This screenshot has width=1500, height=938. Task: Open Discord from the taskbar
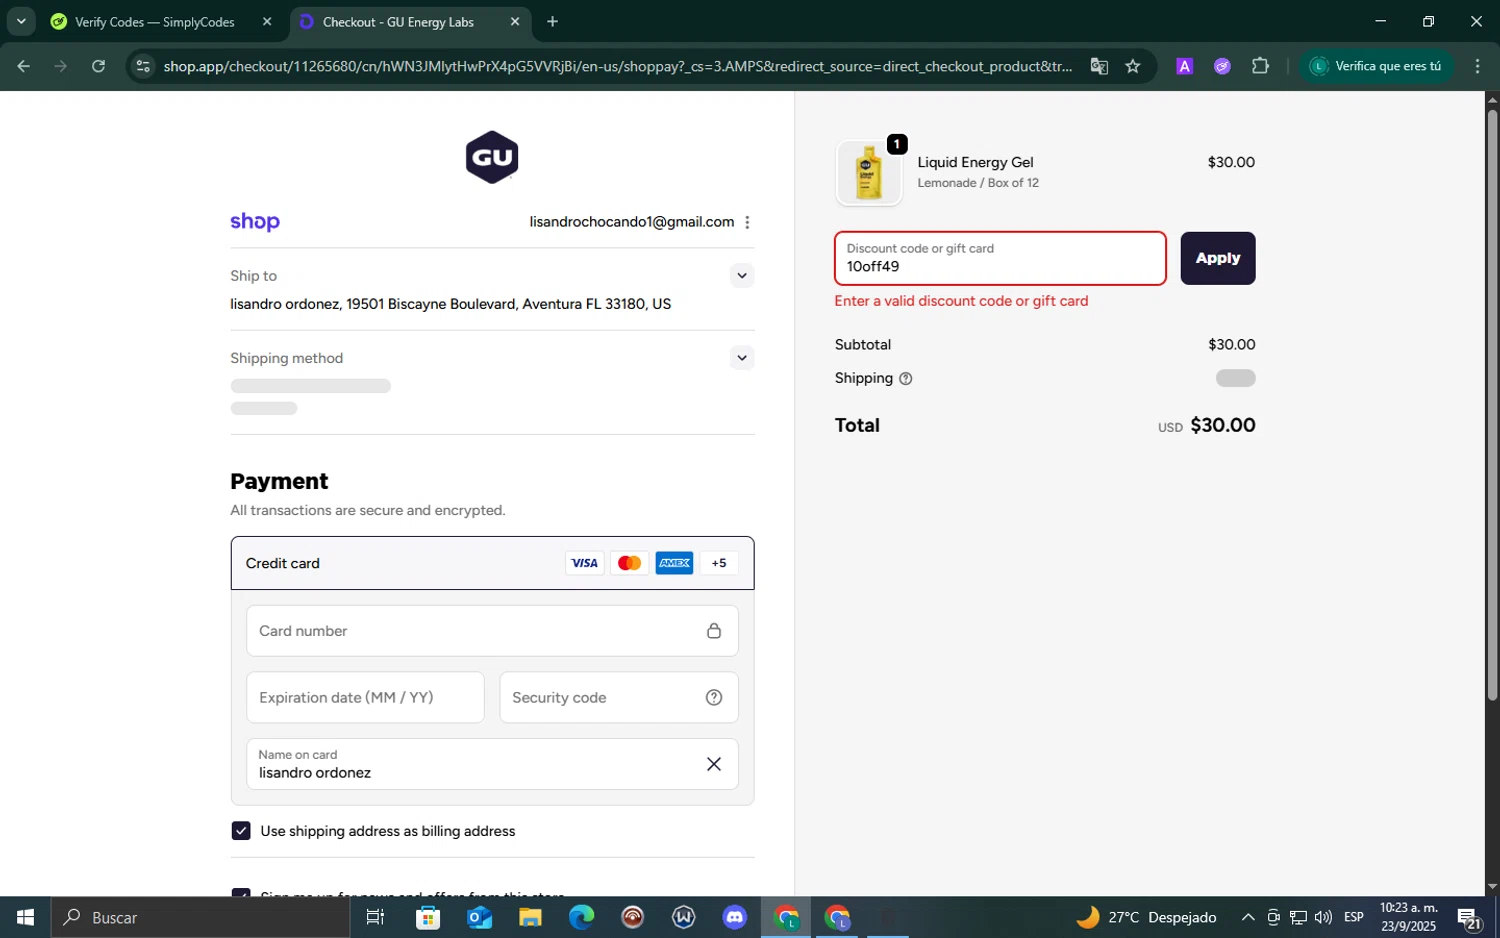coord(735,917)
